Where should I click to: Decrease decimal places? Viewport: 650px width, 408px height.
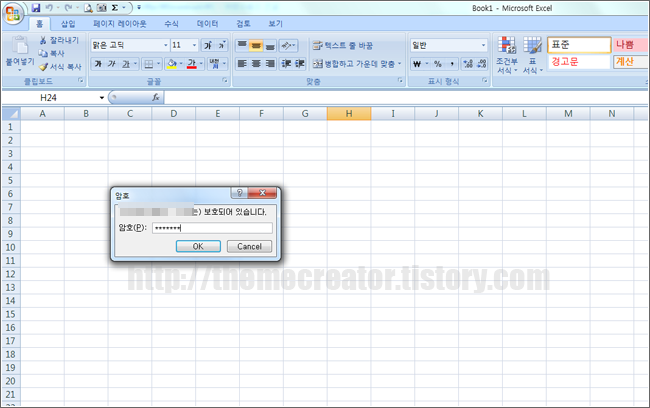click(x=482, y=64)
